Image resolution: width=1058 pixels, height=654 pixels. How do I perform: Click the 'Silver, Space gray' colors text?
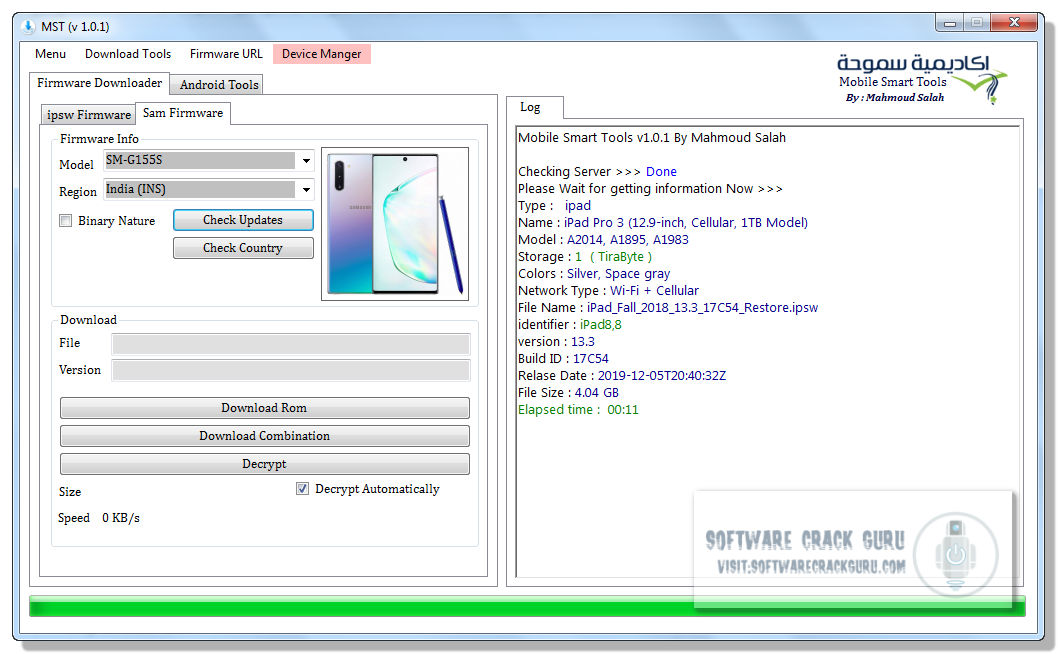click(618, 274)
